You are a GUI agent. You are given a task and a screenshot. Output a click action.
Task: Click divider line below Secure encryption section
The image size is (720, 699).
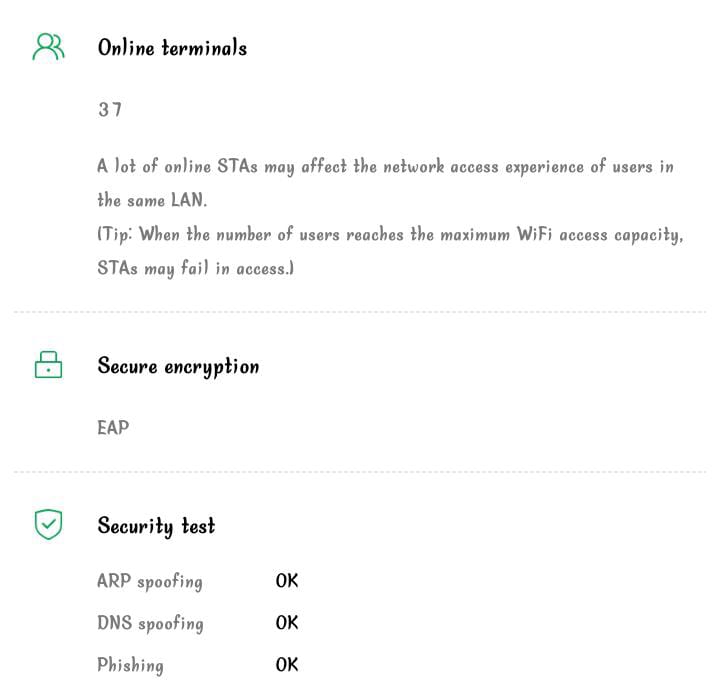[360, 472]
